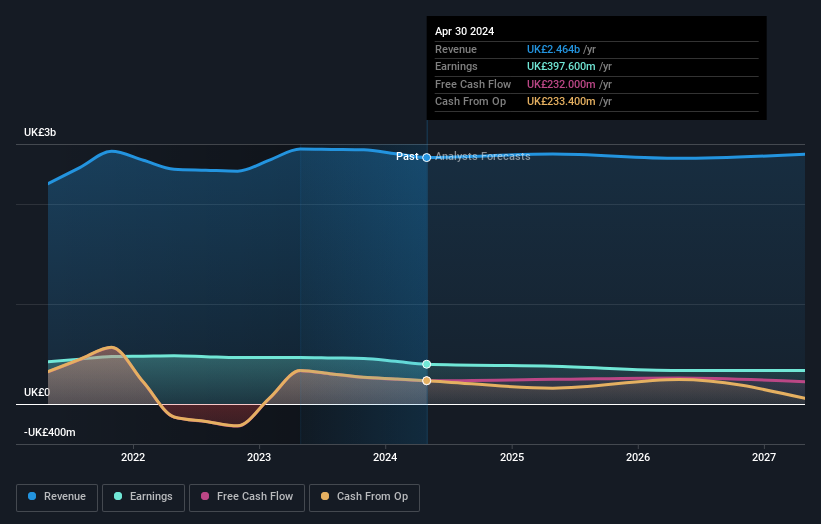This screenshot has width=821, height=524.
Task: Select the Revenue data point marker at Apr 2024
Action: 427,158
